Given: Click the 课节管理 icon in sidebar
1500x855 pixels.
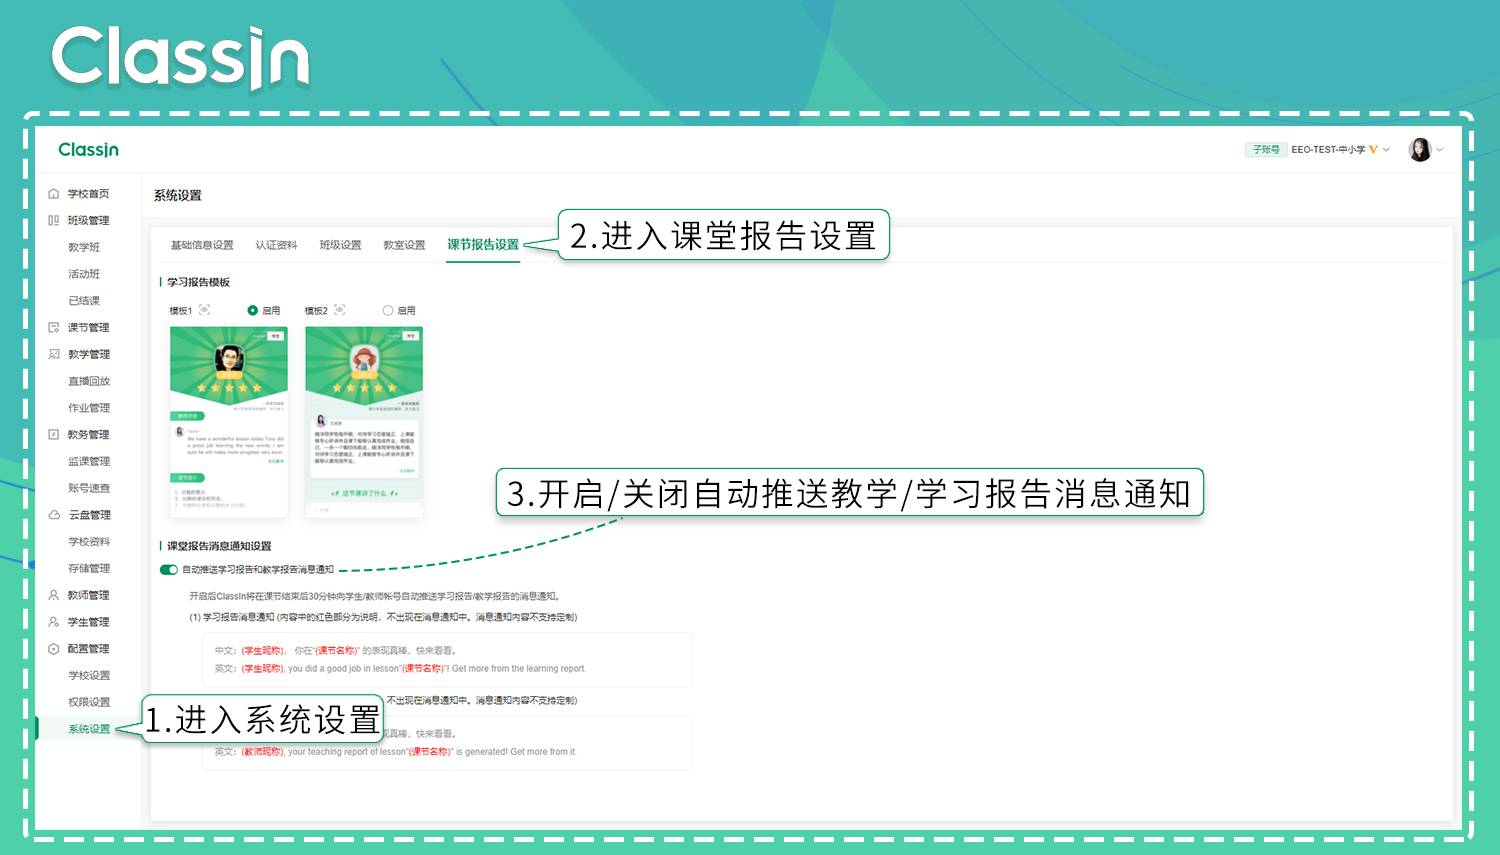Looking at the screenshot, I should 54,327.
